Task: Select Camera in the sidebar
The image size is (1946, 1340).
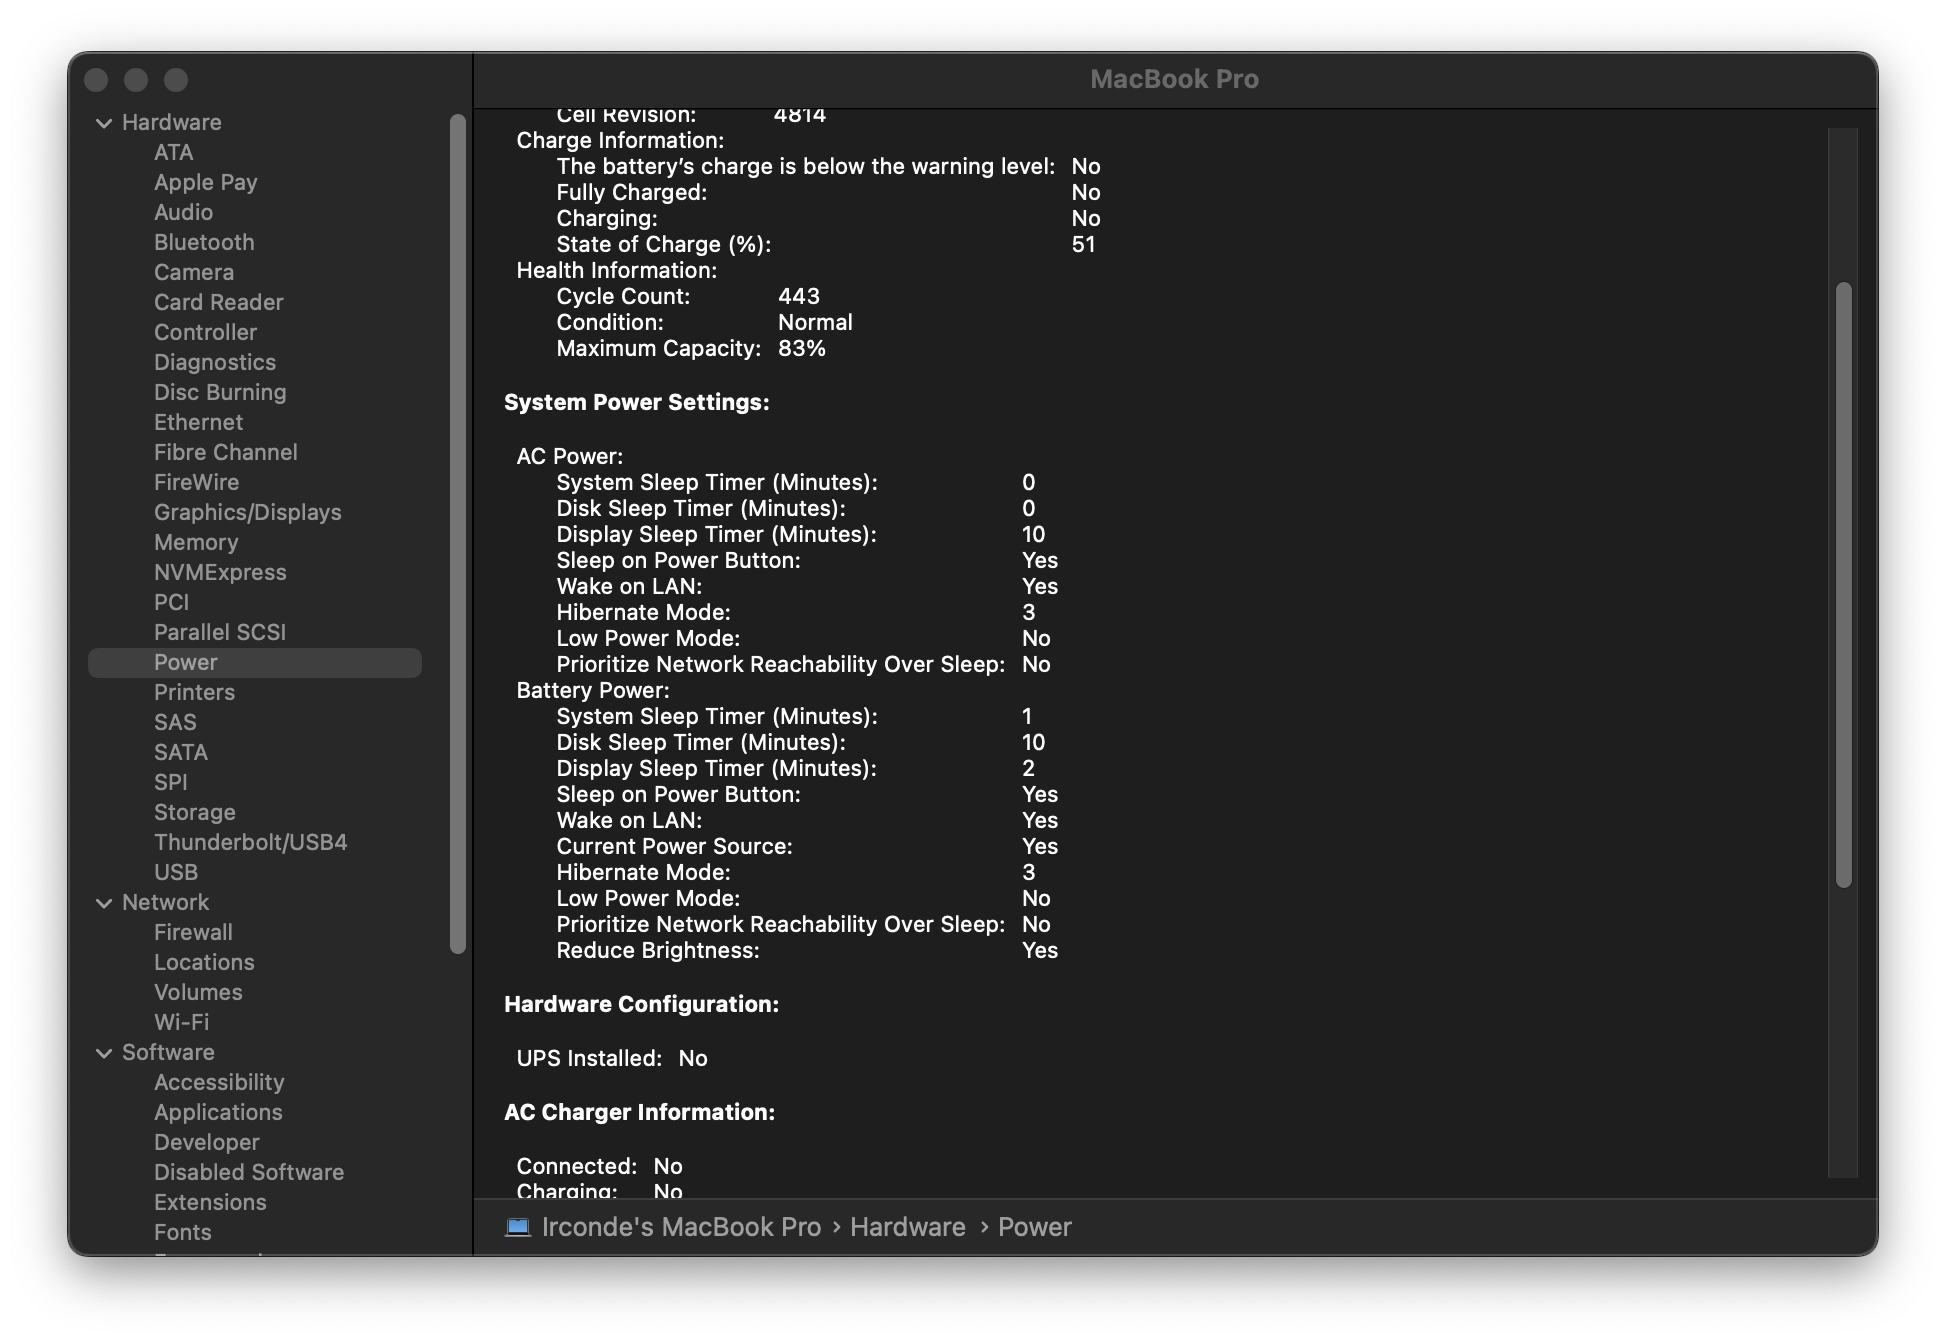Action: [x=194, y=272]
